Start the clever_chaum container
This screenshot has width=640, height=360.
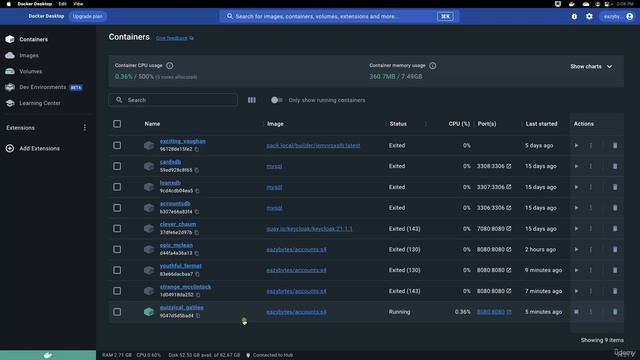pos(576,229)
